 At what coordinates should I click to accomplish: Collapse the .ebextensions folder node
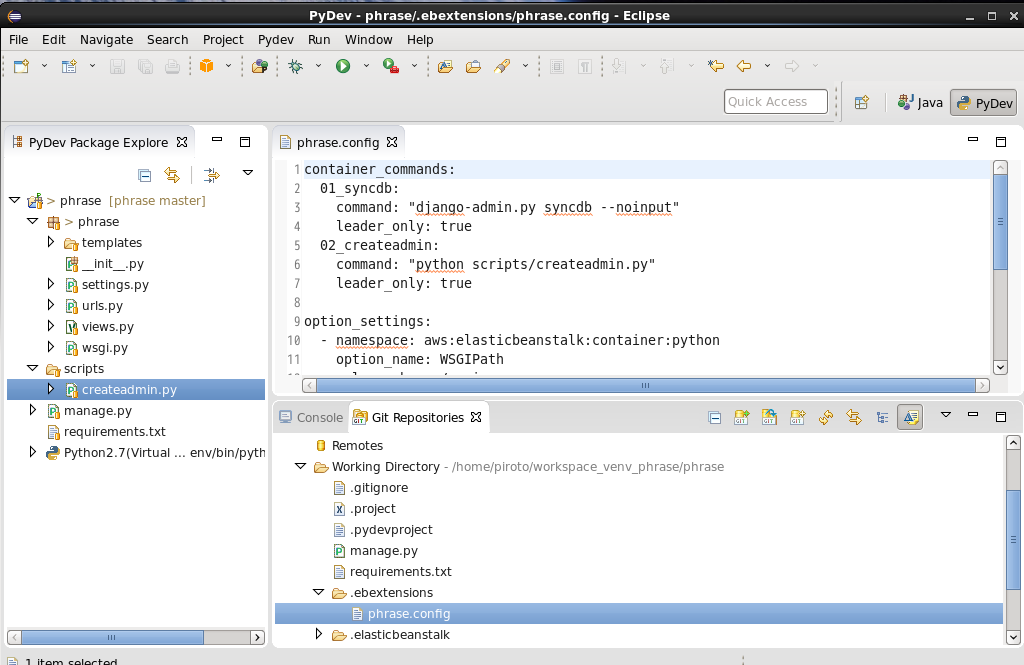pyautogui.click(x=319, y=592)
